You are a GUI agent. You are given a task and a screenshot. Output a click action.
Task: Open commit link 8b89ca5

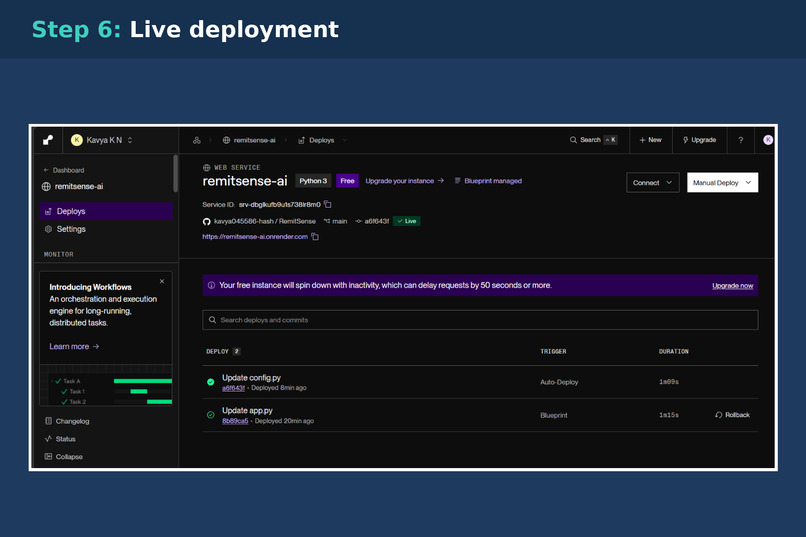click(235, 421)
